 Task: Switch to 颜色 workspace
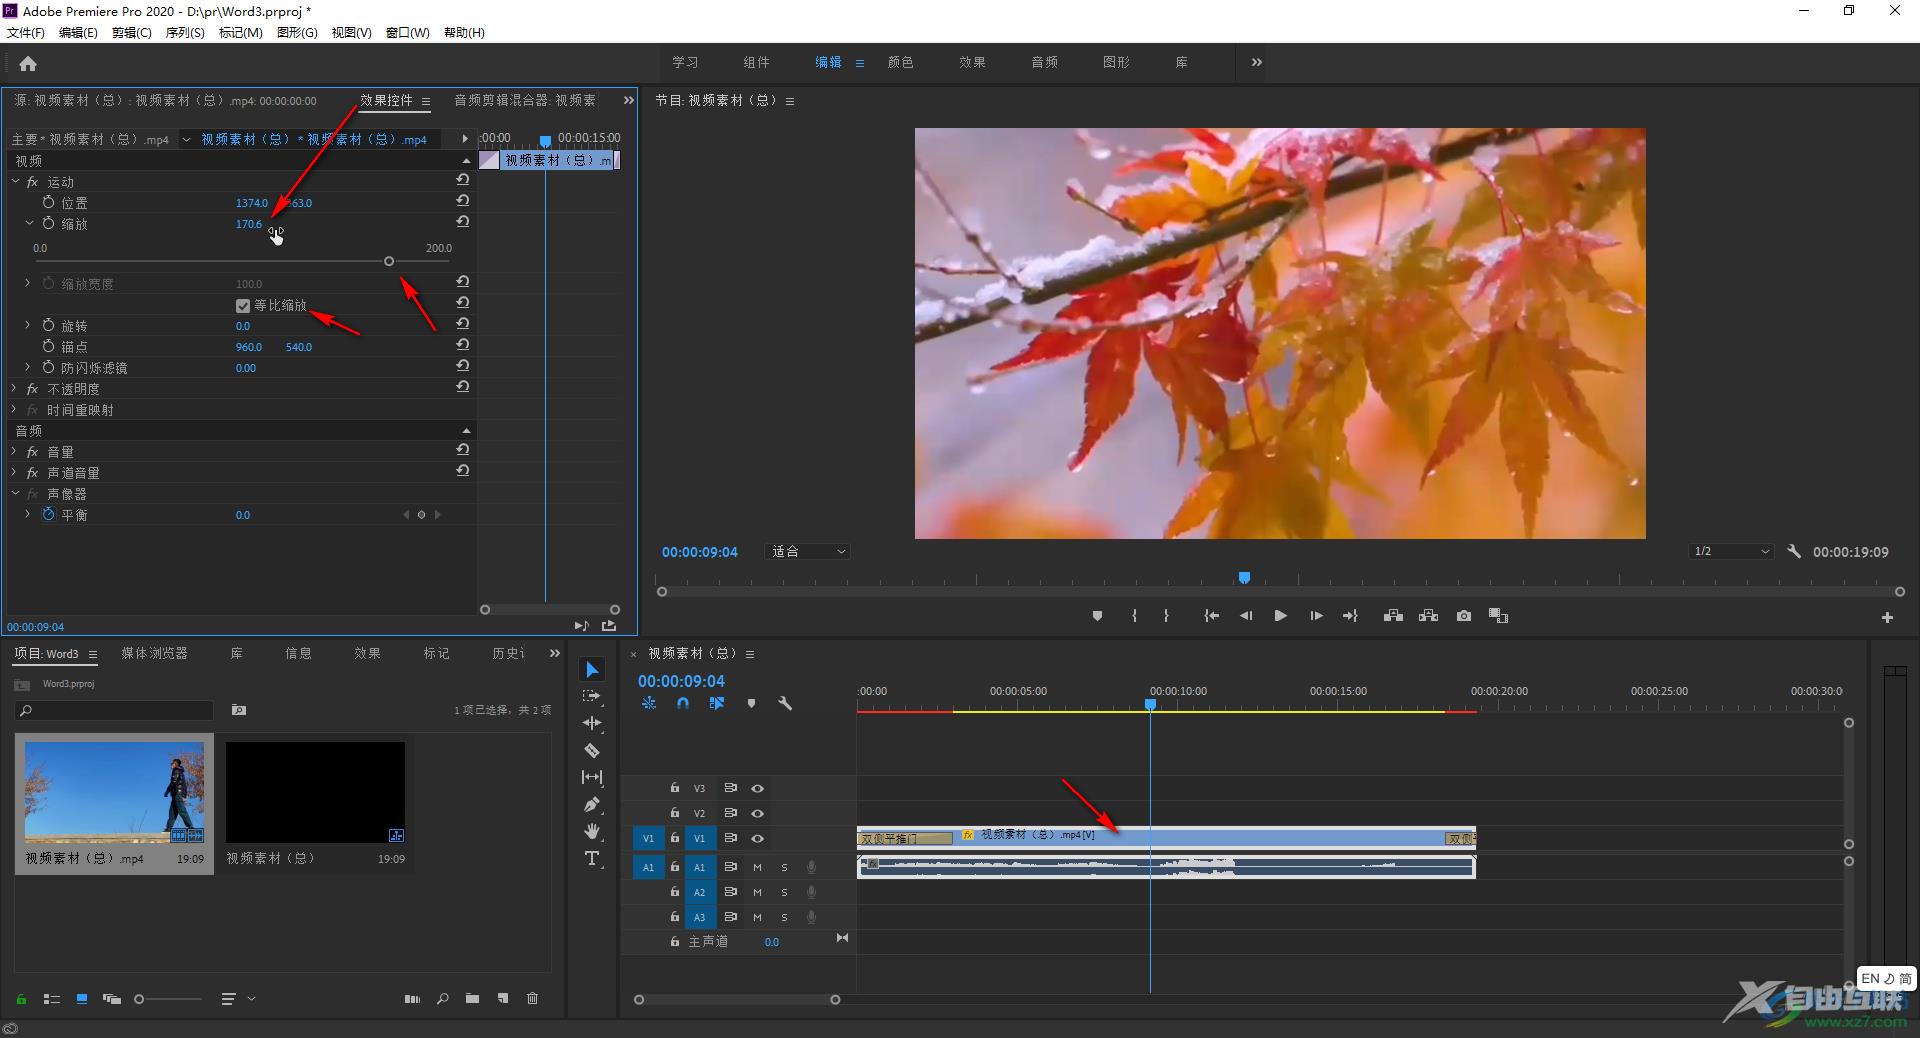point(900,62)
